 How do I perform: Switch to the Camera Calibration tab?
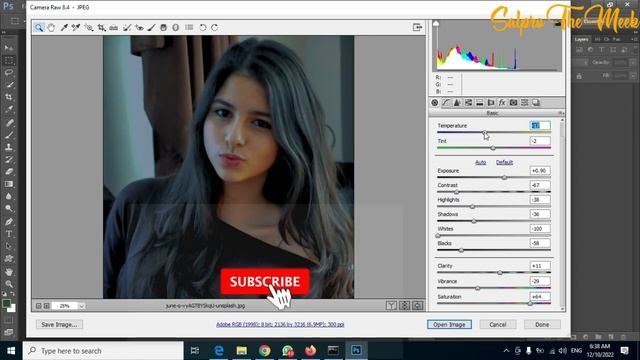coord(513,103)
